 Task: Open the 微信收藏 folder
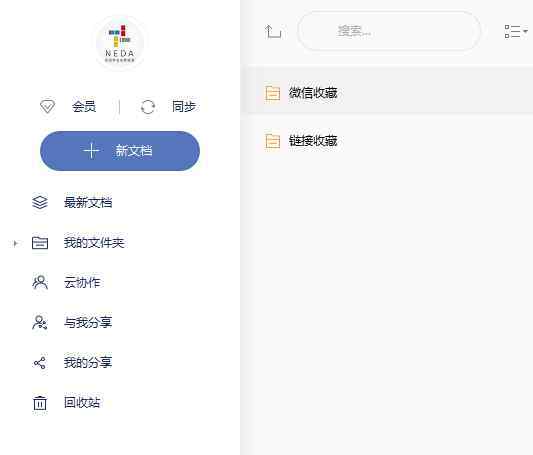[386, 92]
